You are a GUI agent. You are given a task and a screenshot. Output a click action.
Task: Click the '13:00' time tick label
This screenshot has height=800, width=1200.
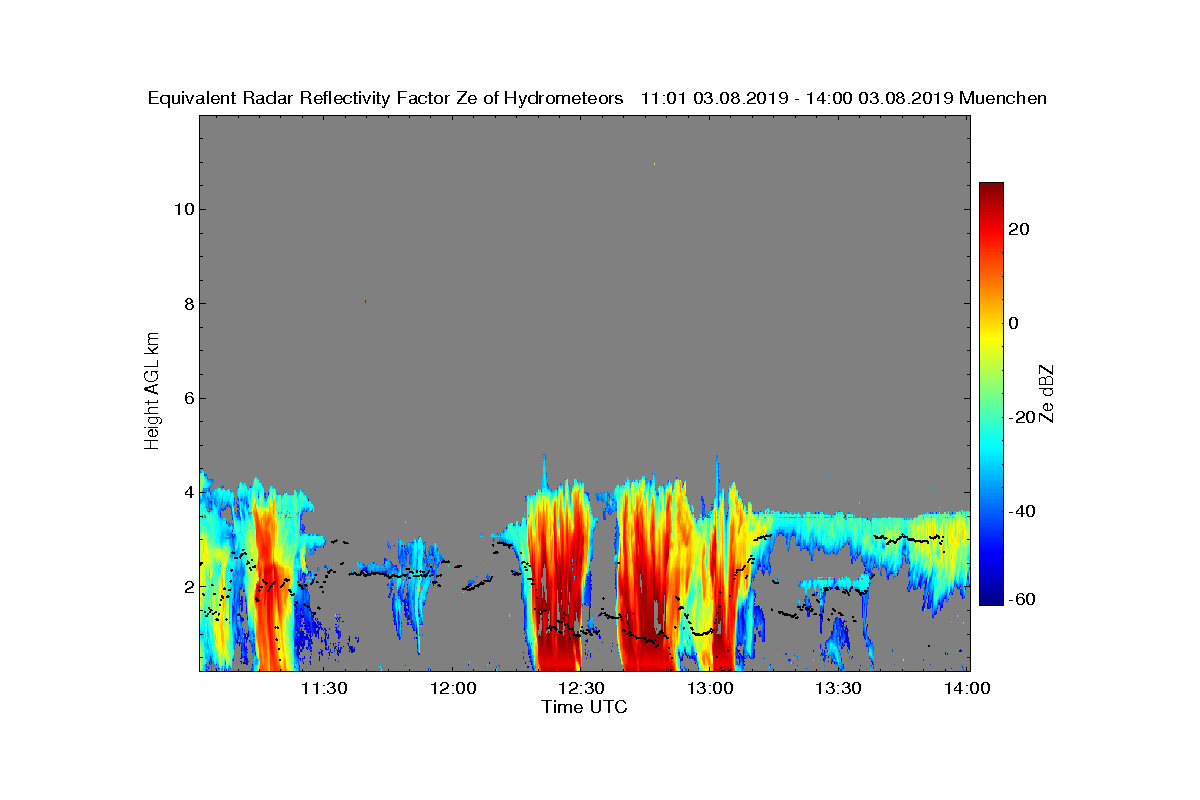[710, 688]
